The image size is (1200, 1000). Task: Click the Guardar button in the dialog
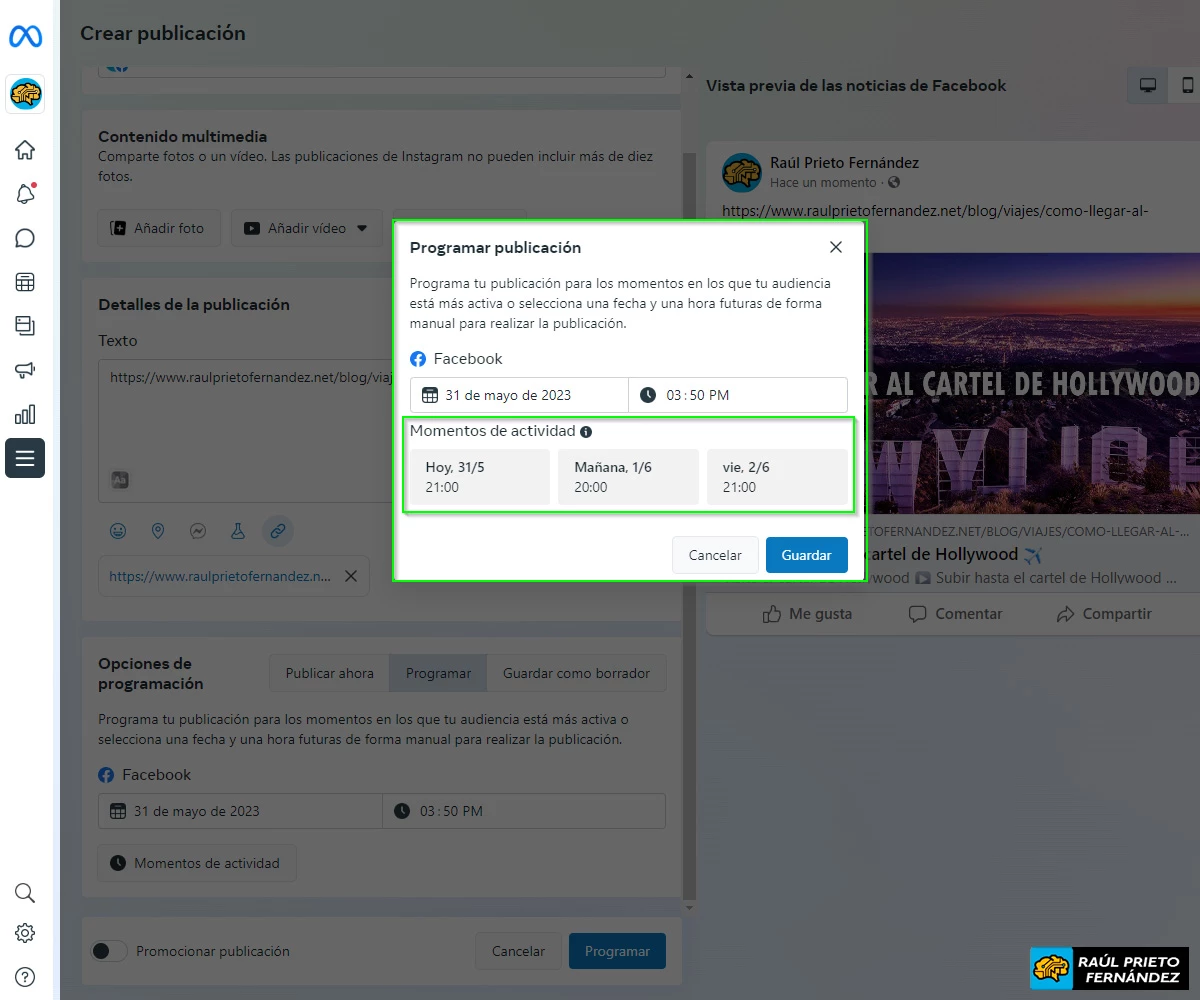click(806, 555)
